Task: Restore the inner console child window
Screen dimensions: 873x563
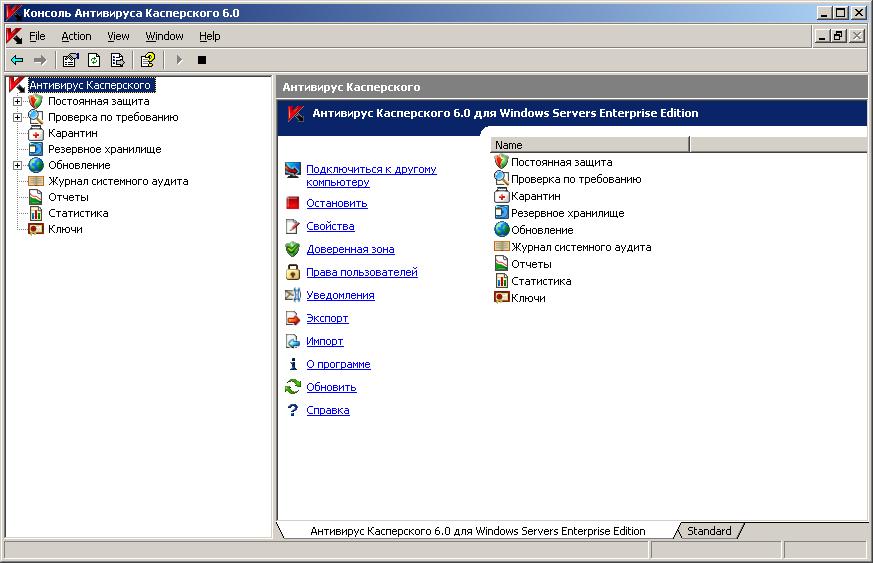Action: [x=839, y=36]
